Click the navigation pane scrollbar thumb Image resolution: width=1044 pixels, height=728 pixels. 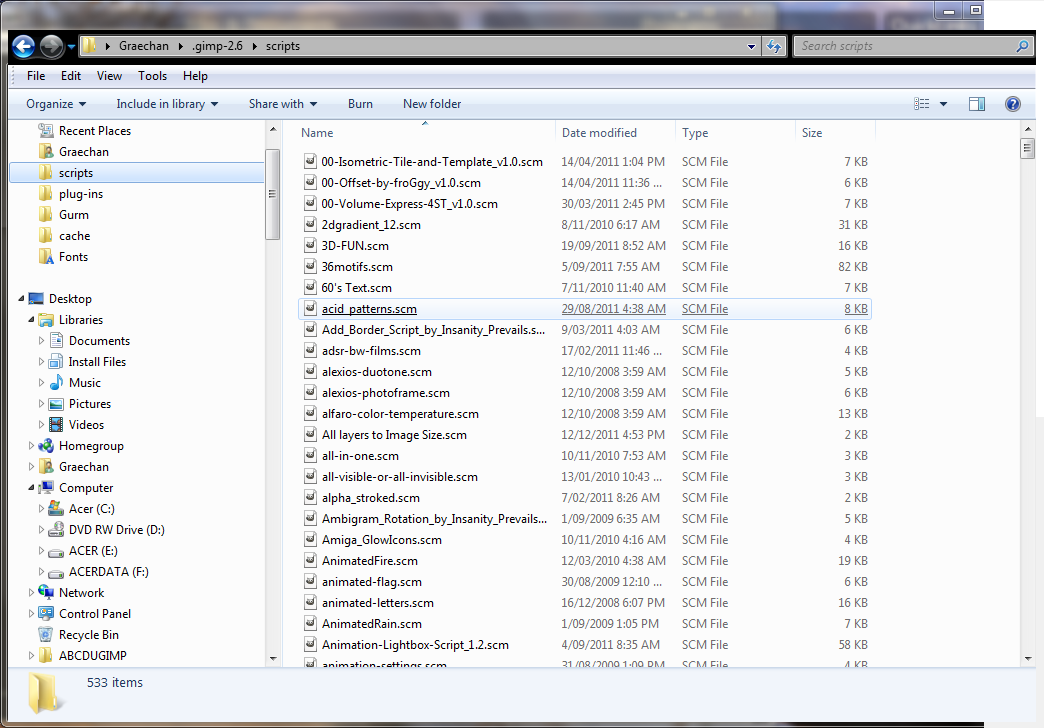(272, 194)
